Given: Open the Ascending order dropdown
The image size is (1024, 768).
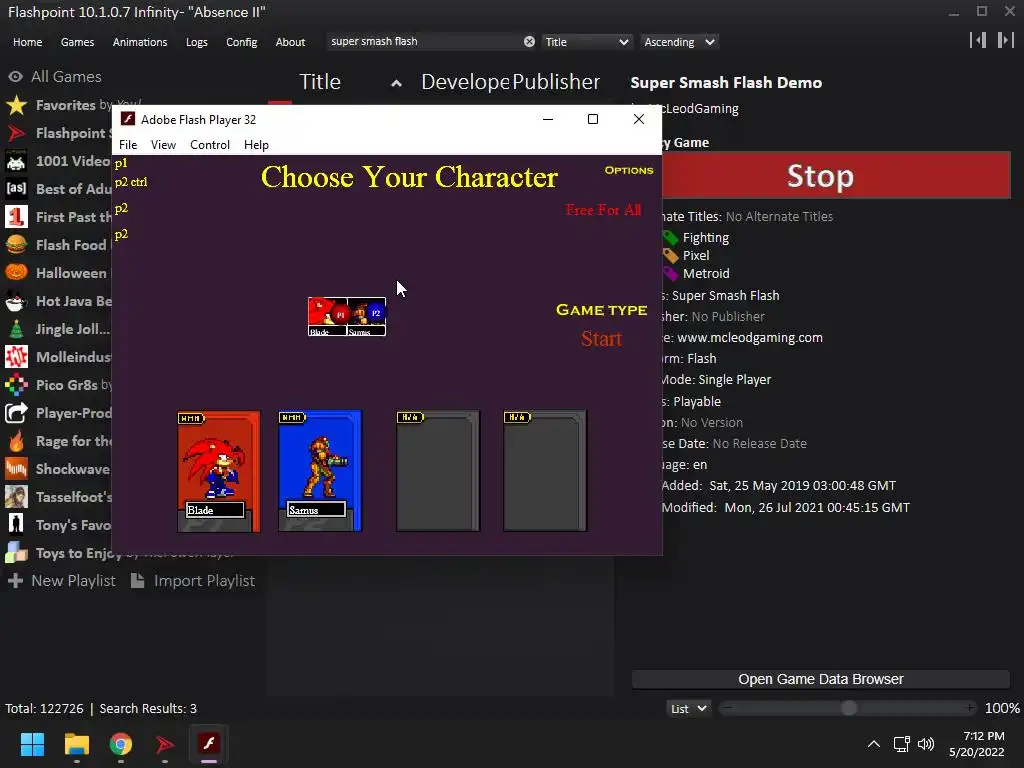Looking at the screenshot, I should tap(679, 42).
